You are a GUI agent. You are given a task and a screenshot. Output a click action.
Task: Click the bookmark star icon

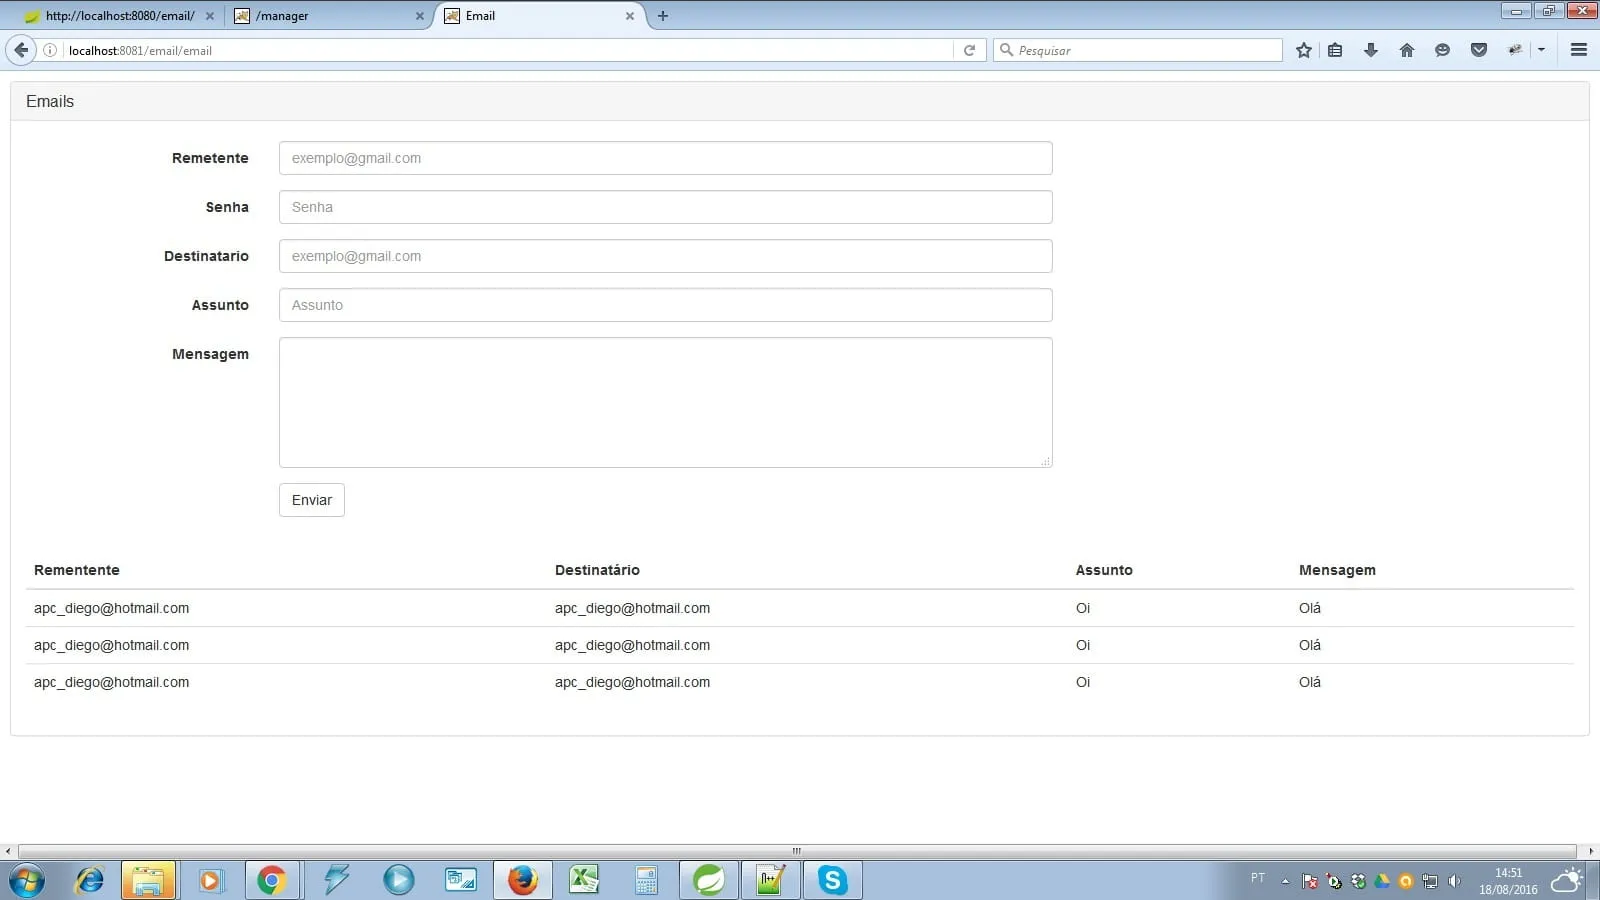[1303, 50]
